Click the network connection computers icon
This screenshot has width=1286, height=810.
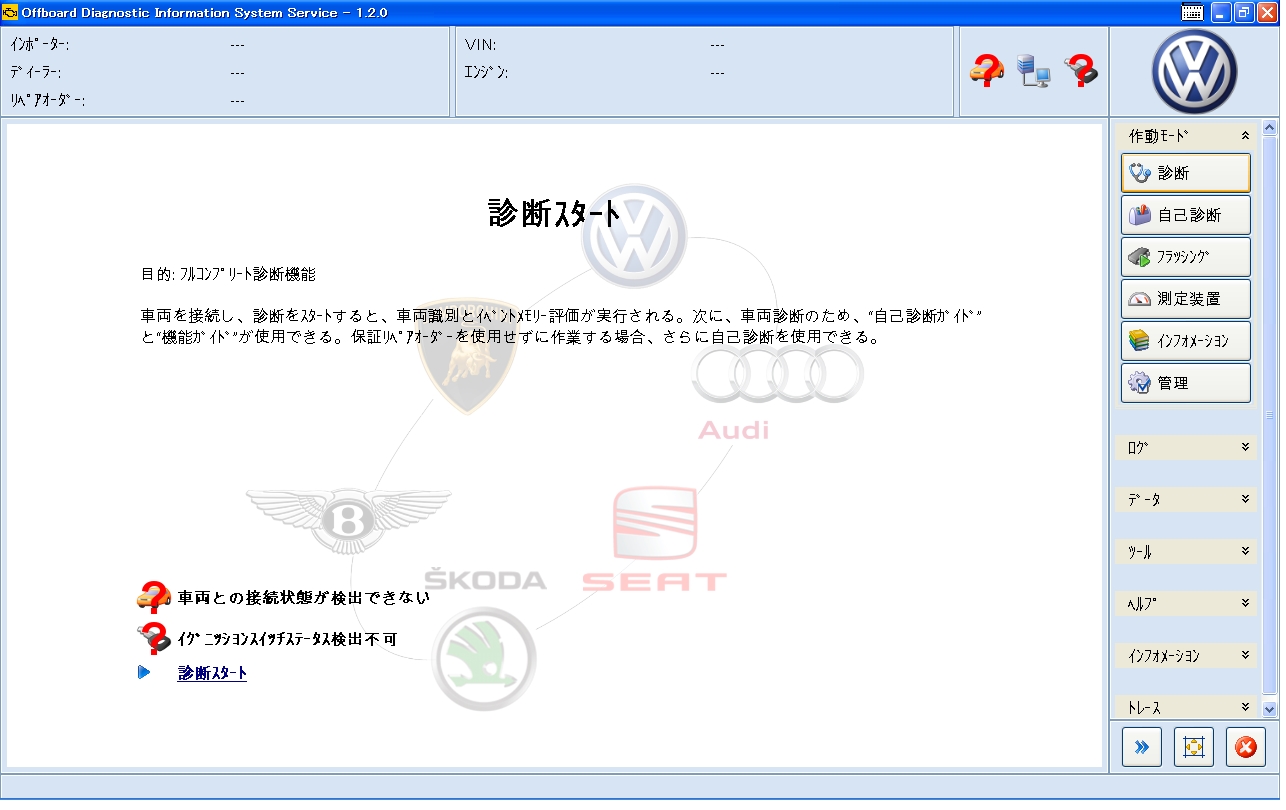click(1033, 71)
